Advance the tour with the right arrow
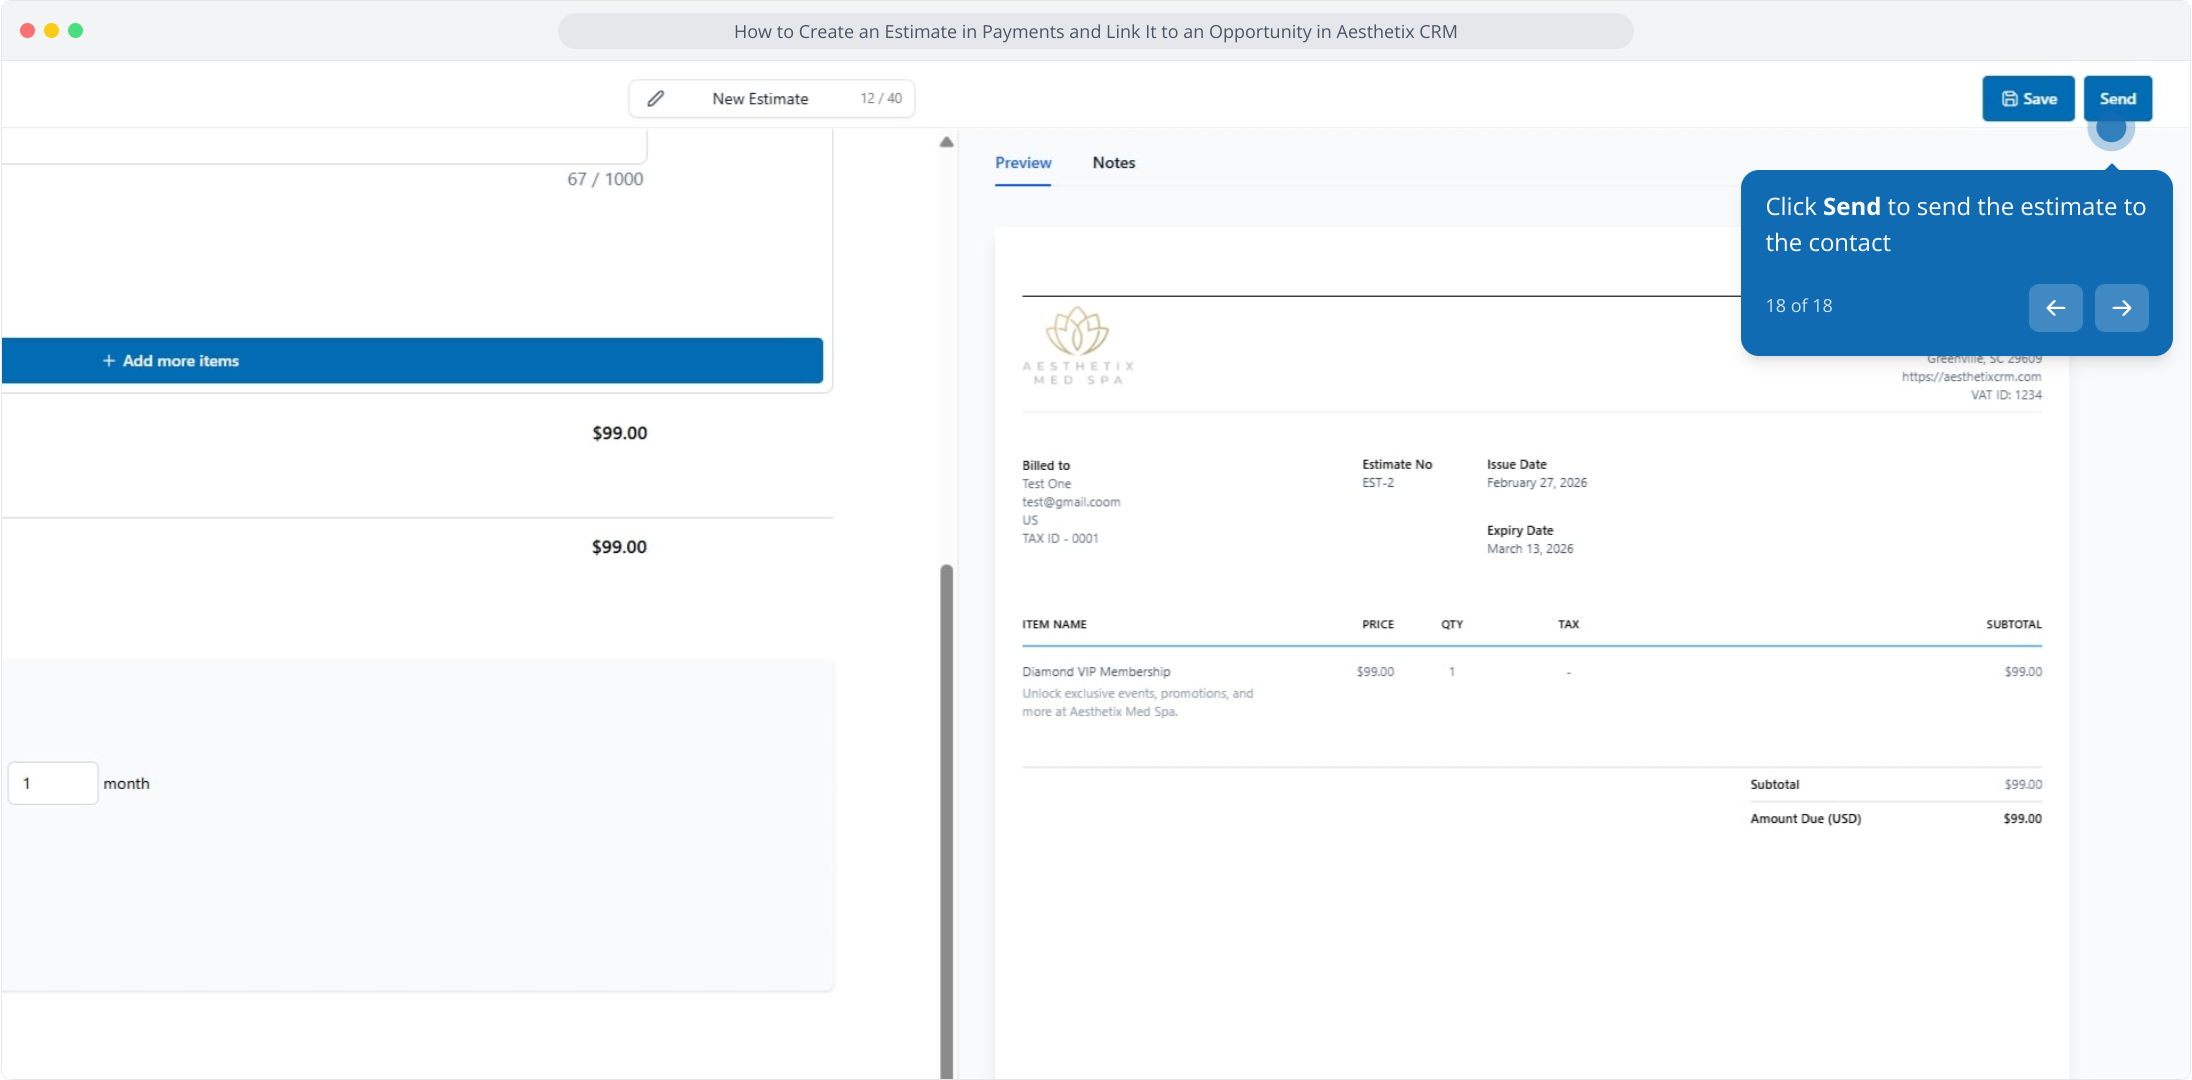The width and height of the screenshot is (2192, 1080). pyautogui.click(x=2121, y=307)
